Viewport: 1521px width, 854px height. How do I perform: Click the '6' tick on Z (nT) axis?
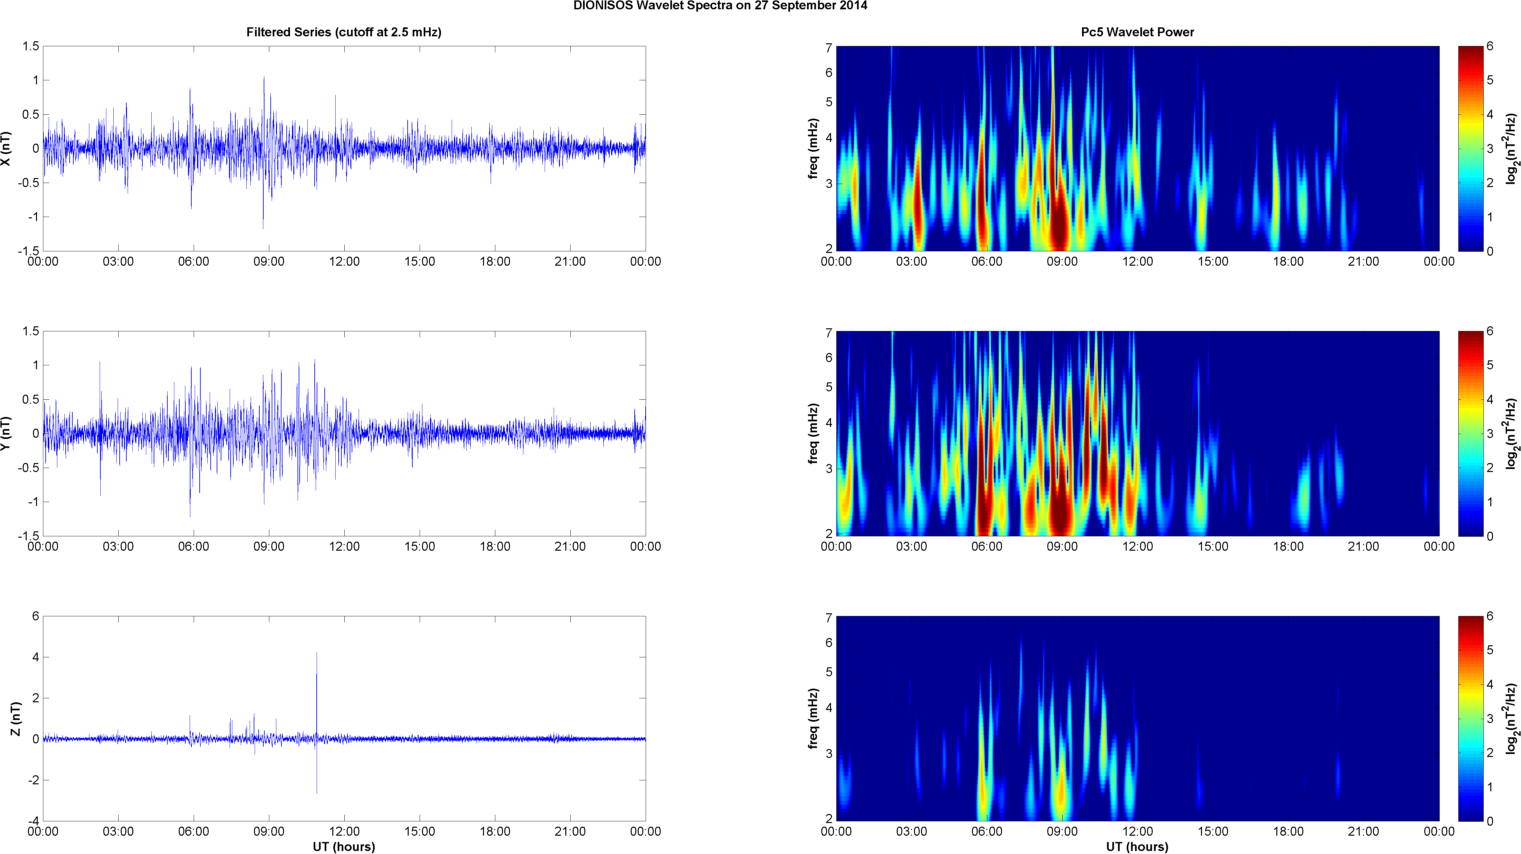tap(35, 617)
